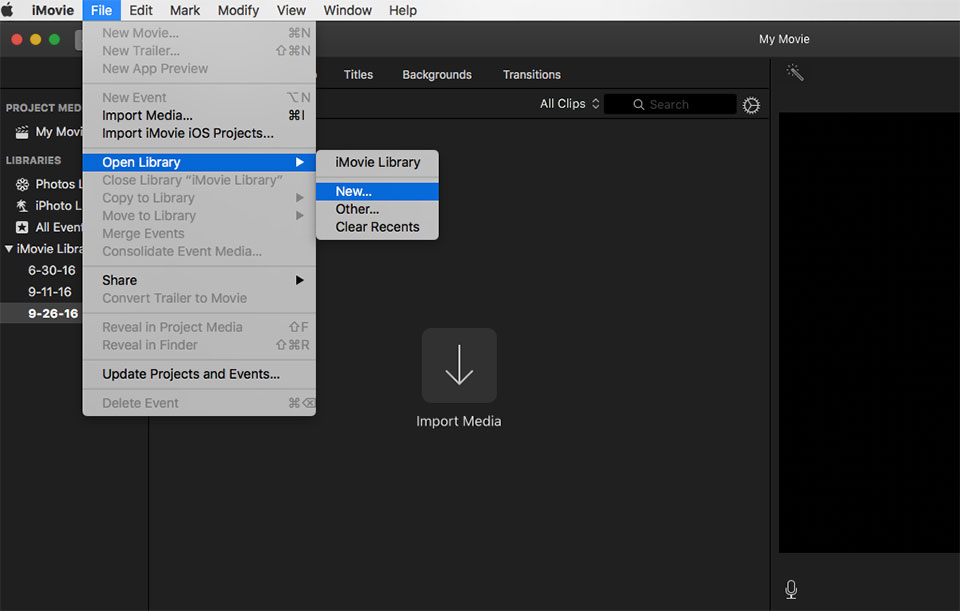This screenshot has width=960, height=611.
Task: Expand the Share submenu arrow
Action: click(x=299, y=280)
